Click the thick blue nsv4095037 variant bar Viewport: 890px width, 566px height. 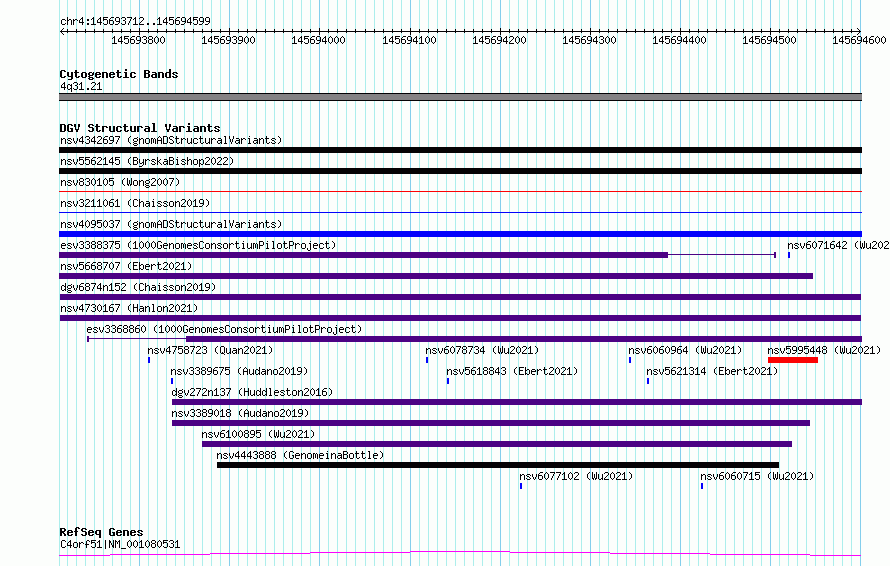pos(460,234)
